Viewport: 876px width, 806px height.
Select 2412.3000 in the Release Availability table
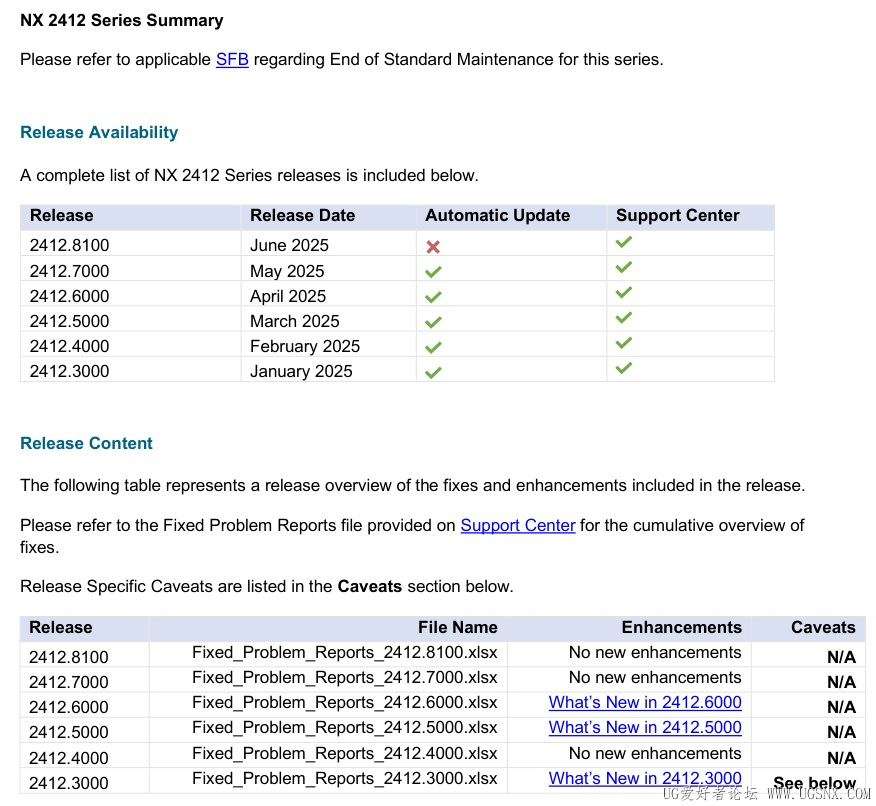click(x=69, y=371)
